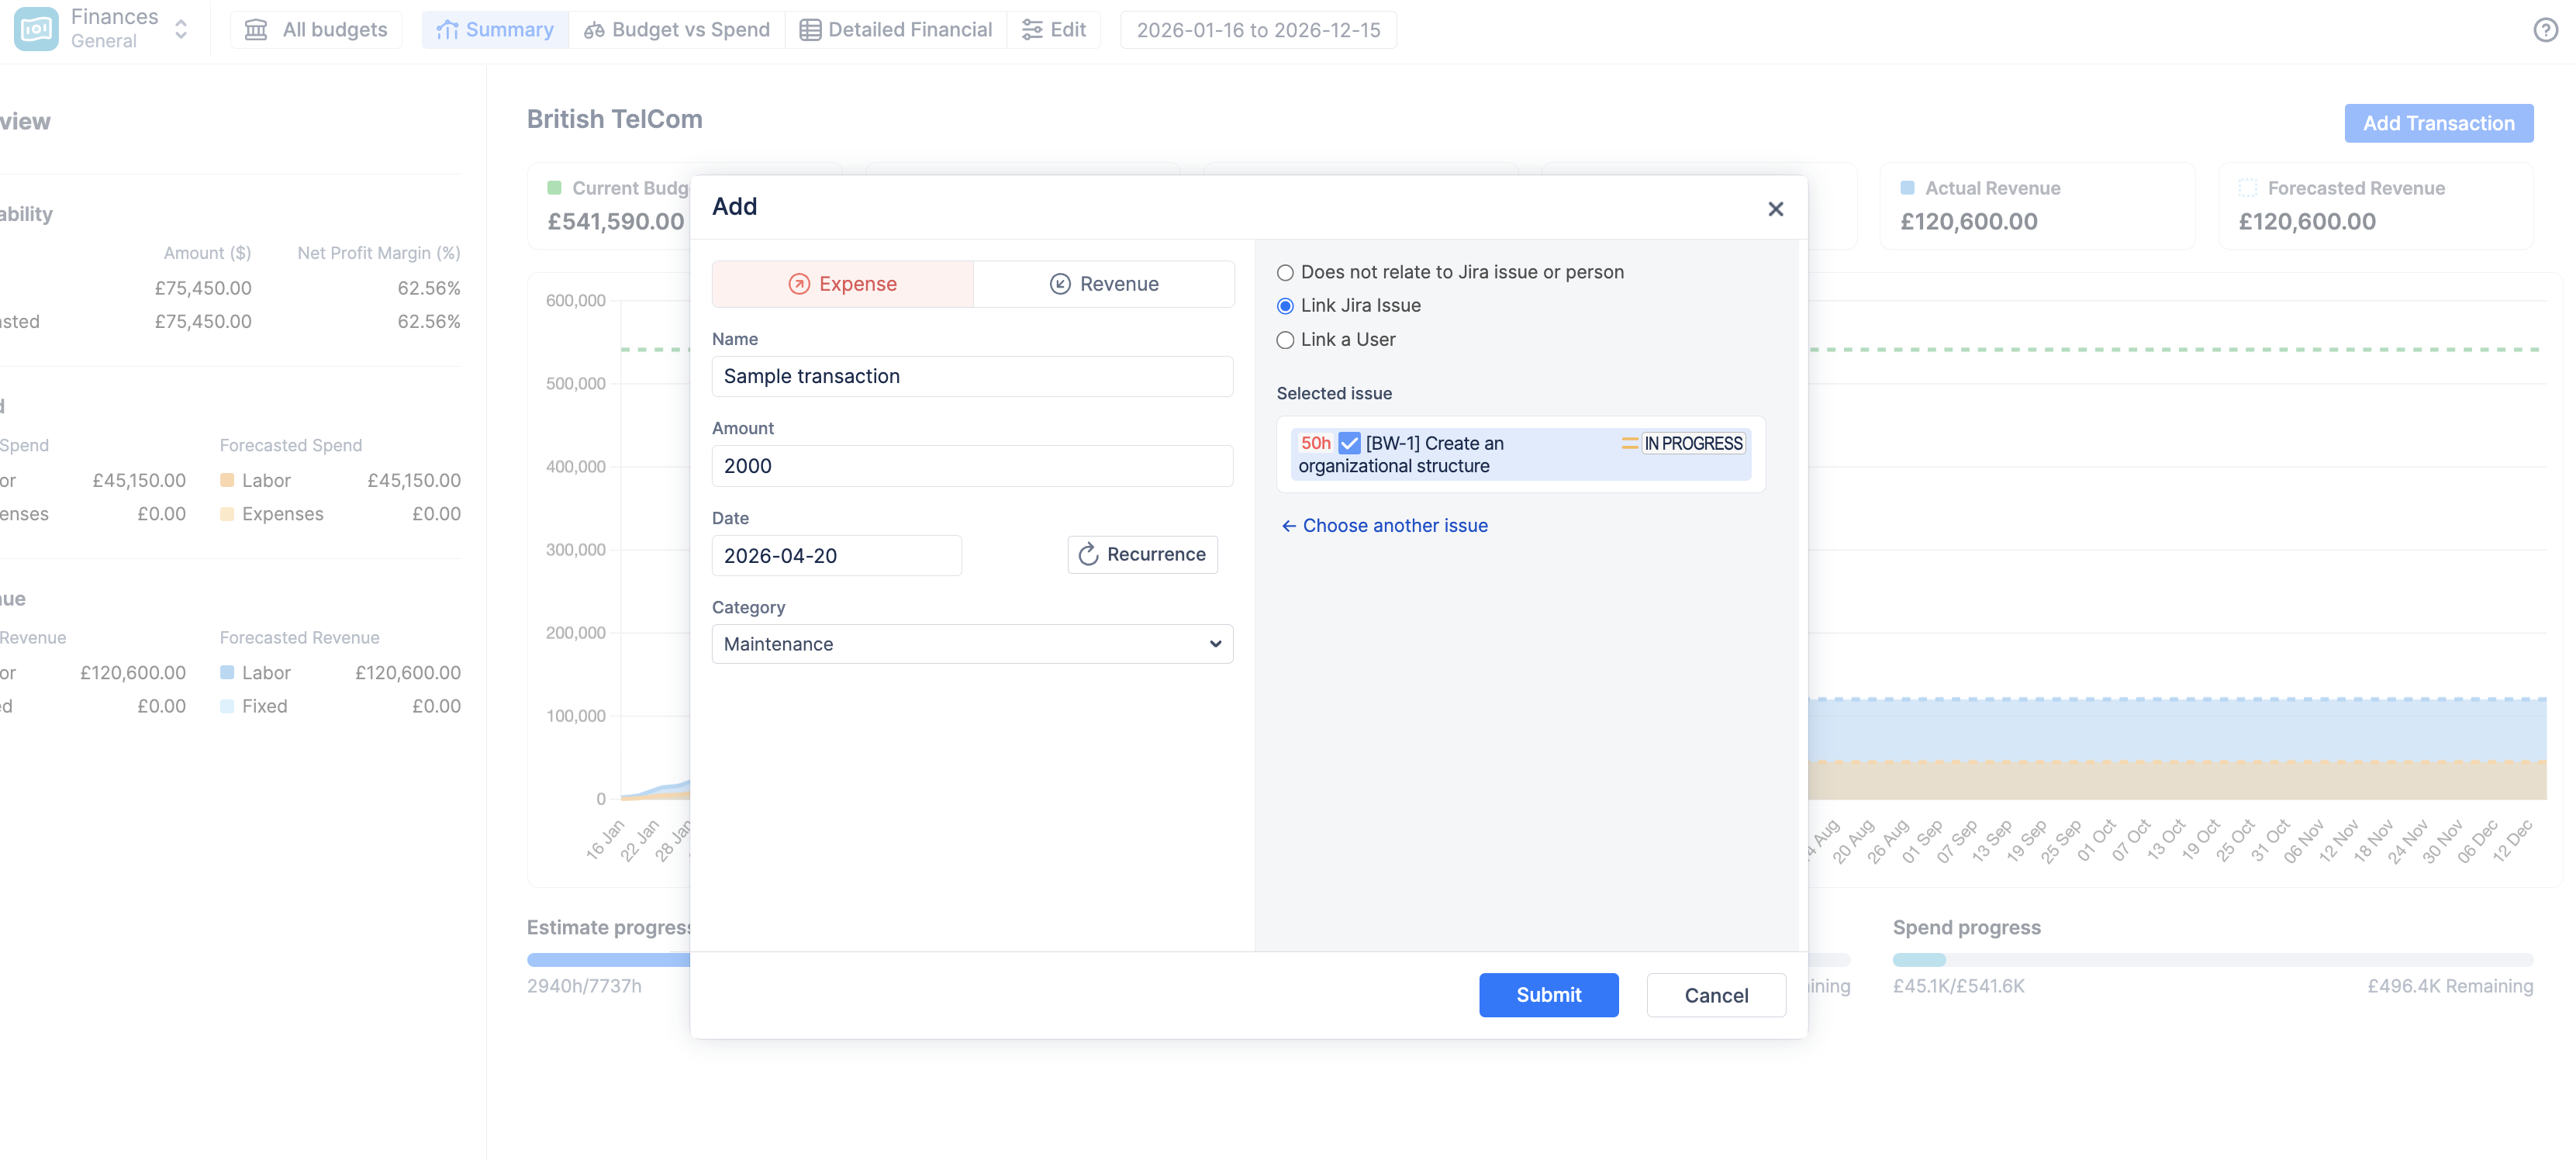This screenshot has height=1160, width=2576.
Task: Expand the Finances General space switcher
Action: [x=181, y=29]
